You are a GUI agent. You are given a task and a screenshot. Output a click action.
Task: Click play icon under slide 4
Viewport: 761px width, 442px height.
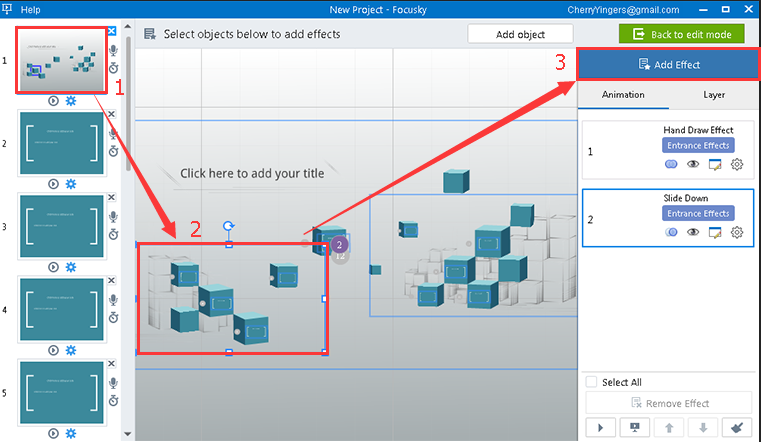(53, 350)
